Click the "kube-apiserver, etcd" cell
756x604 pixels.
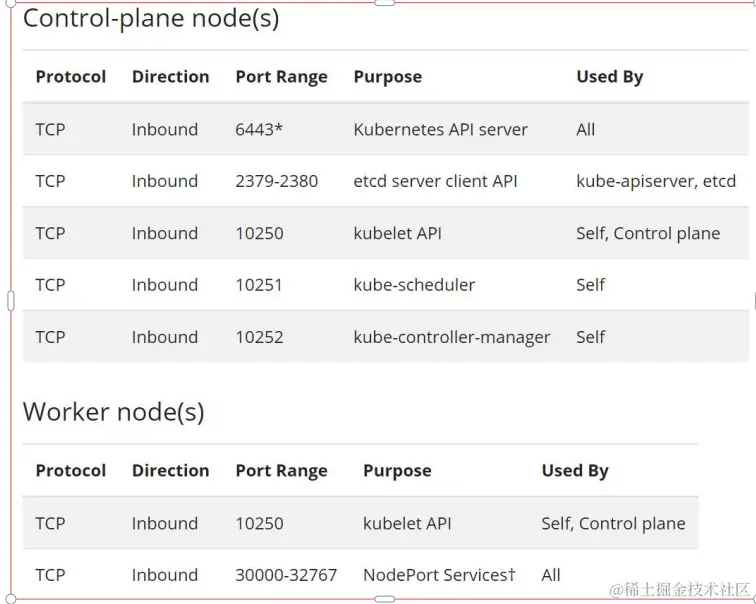(x=655, y=181)
